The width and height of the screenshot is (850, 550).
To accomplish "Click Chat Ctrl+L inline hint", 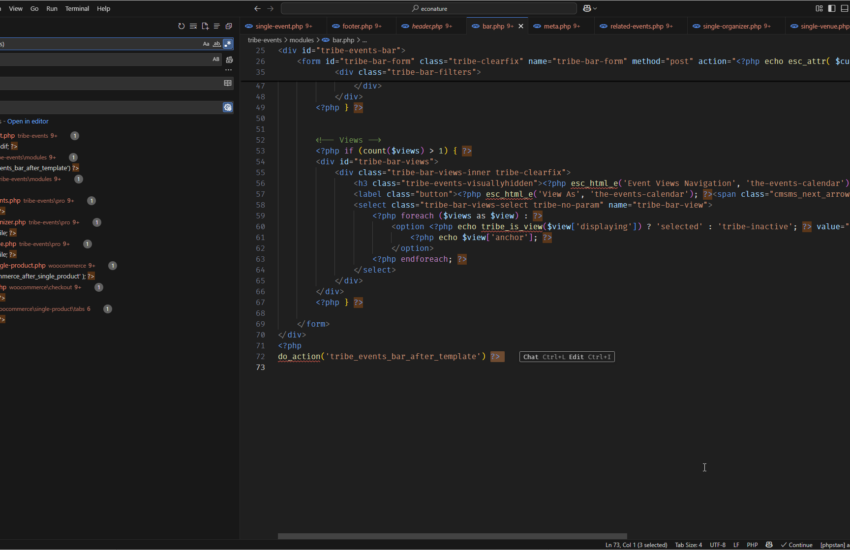I will (544, 357).
